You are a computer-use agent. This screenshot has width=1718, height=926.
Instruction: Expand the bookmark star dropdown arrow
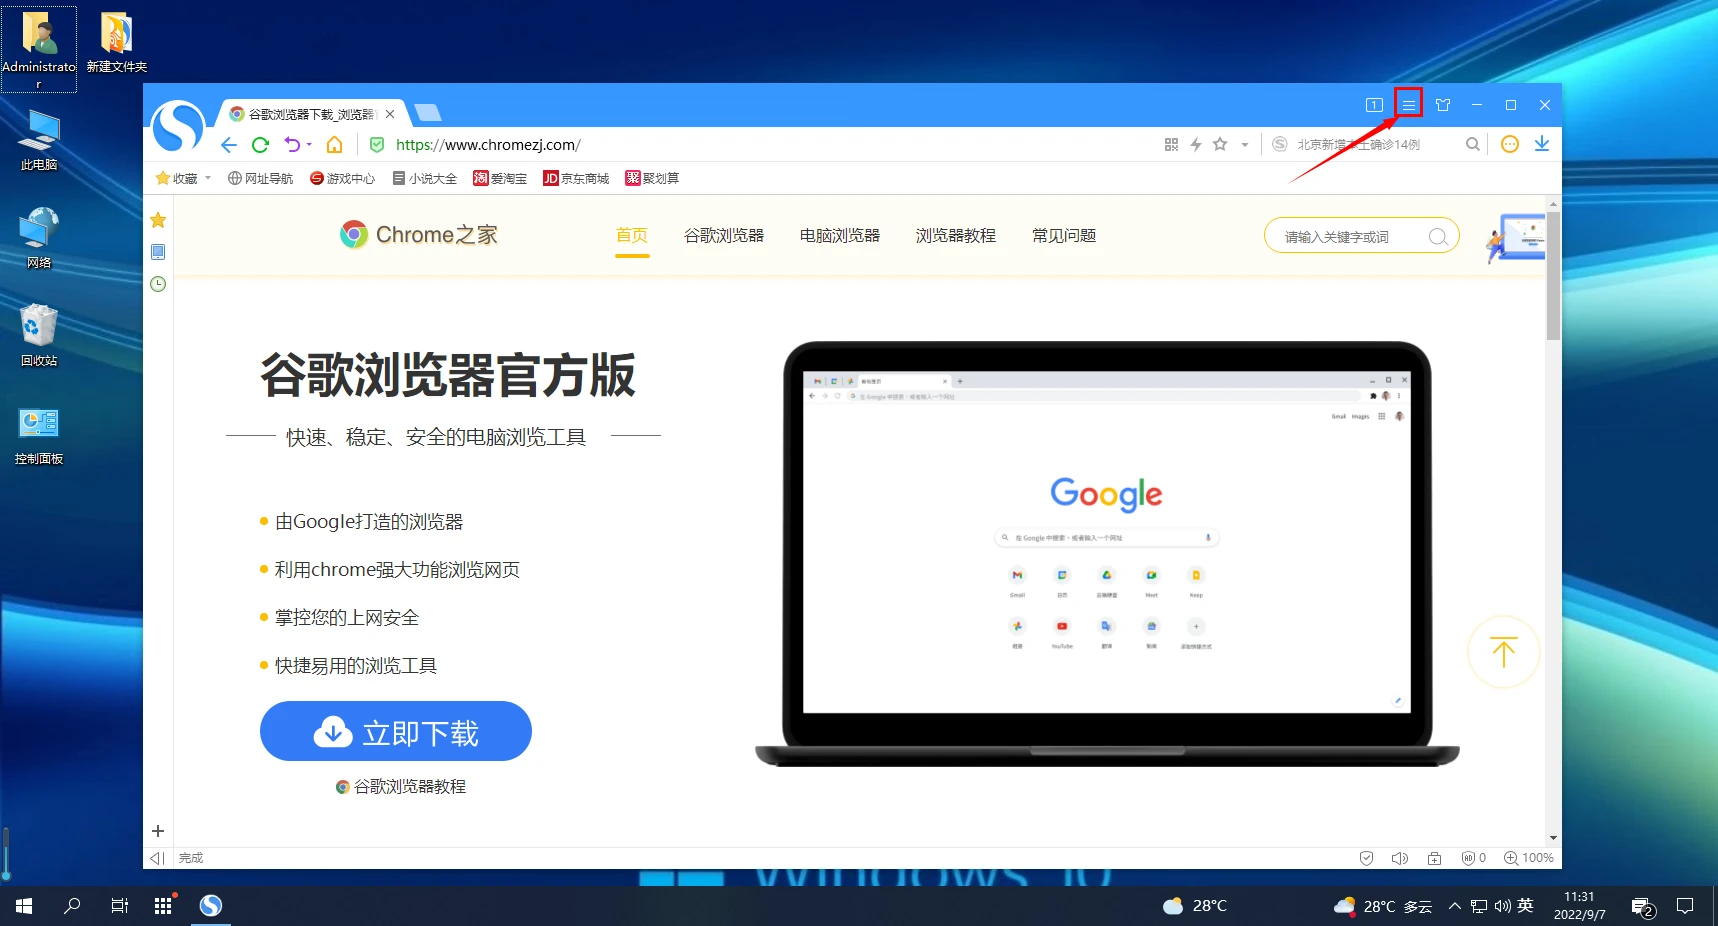point(1245,146)
